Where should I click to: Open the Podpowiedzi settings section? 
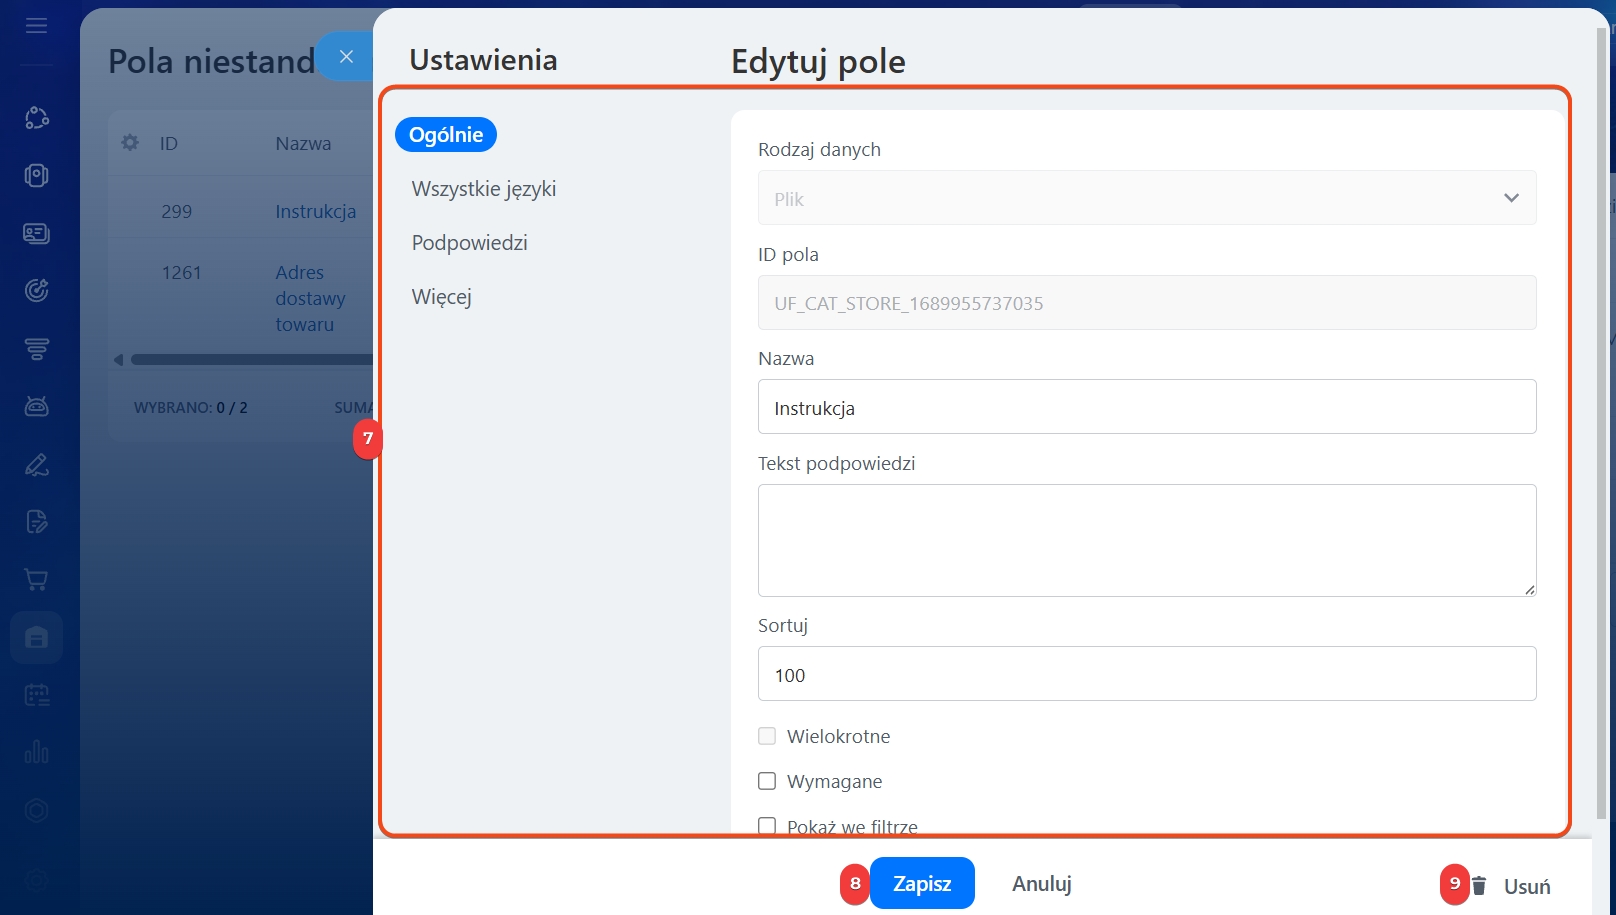[469, 243]
